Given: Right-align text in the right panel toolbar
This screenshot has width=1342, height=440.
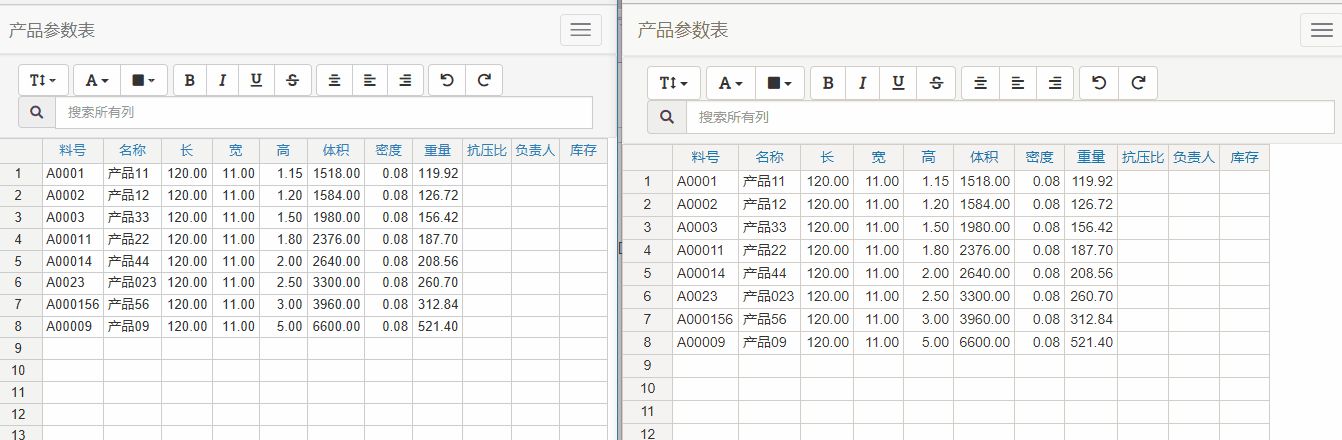Looking at the screenshot, I should click(x=1054, y=83).
